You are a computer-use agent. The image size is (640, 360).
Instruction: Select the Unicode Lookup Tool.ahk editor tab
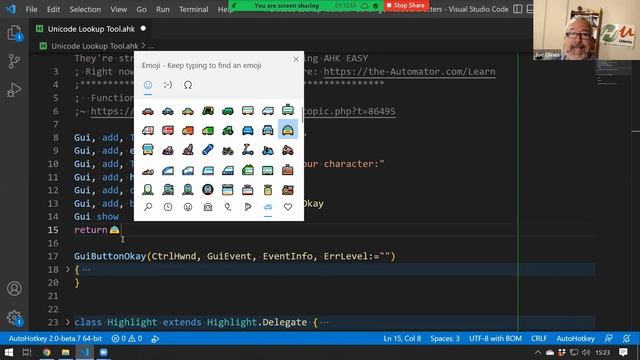tap(91, 29)
